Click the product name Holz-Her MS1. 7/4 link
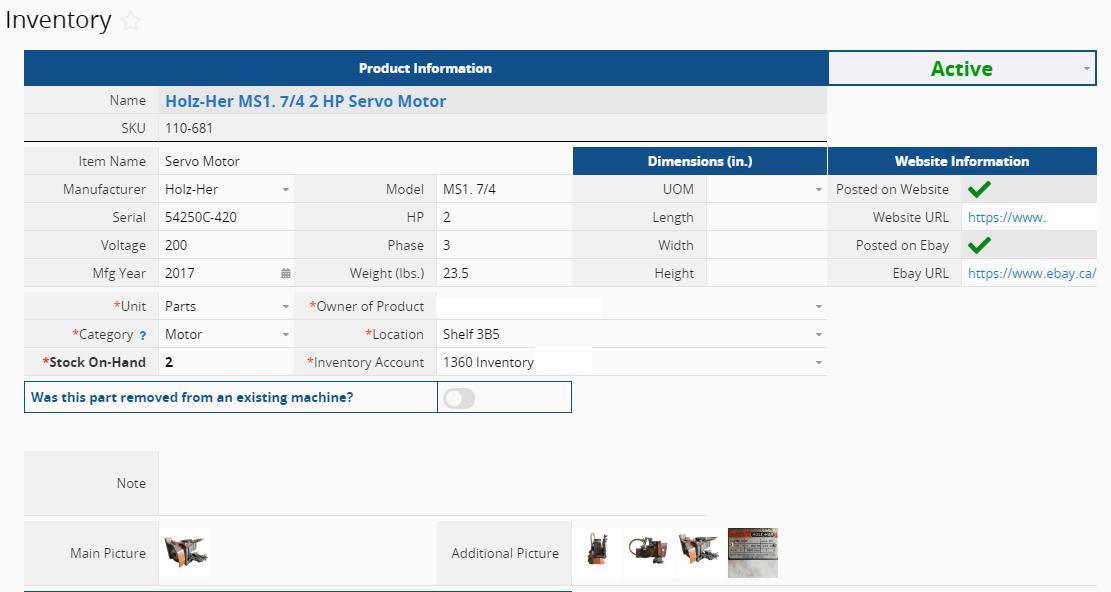This screenshot has width=1111, height=592. pos(305,101)
